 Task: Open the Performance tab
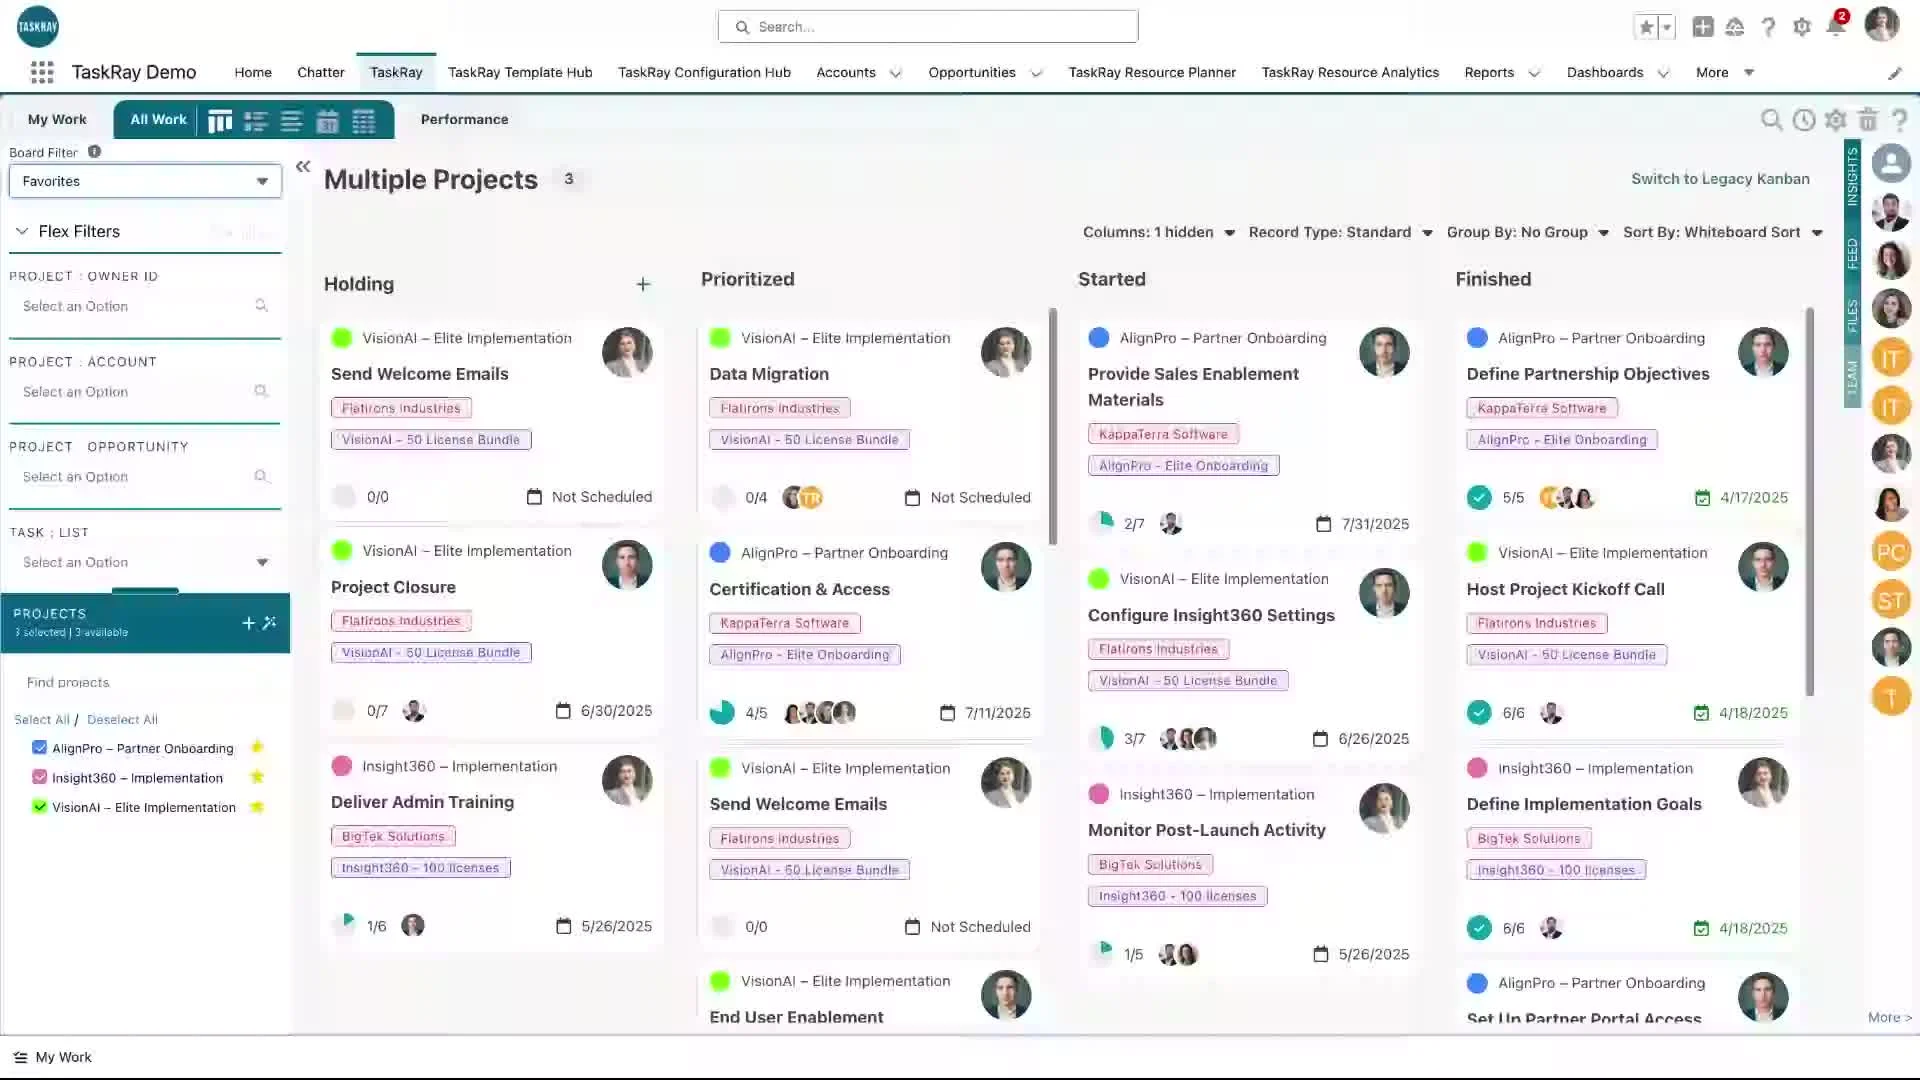464,119
